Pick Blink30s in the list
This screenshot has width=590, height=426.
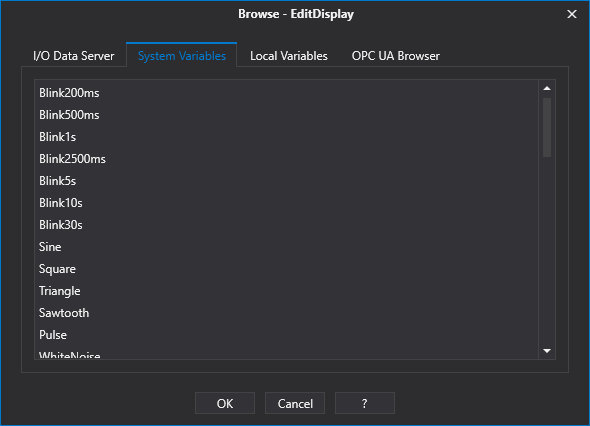pyautogui.click(x=286, y=225)
